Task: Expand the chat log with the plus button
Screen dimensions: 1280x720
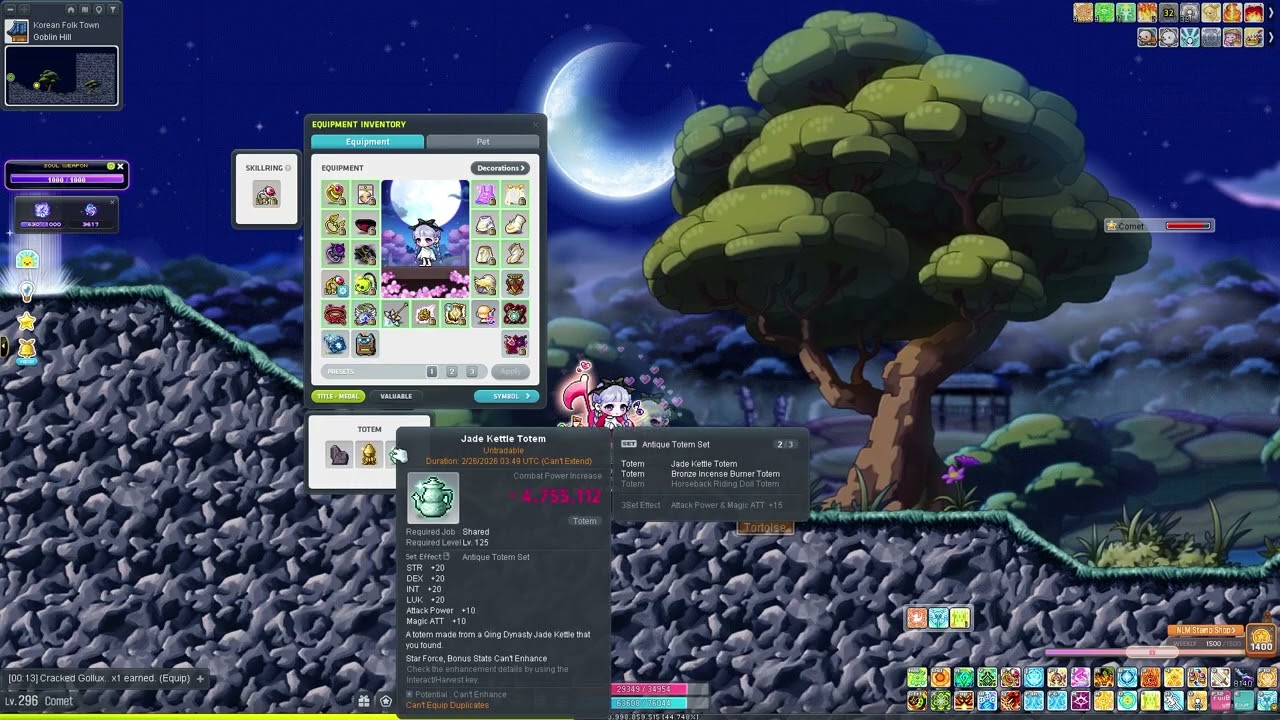Action: point(200,678)
